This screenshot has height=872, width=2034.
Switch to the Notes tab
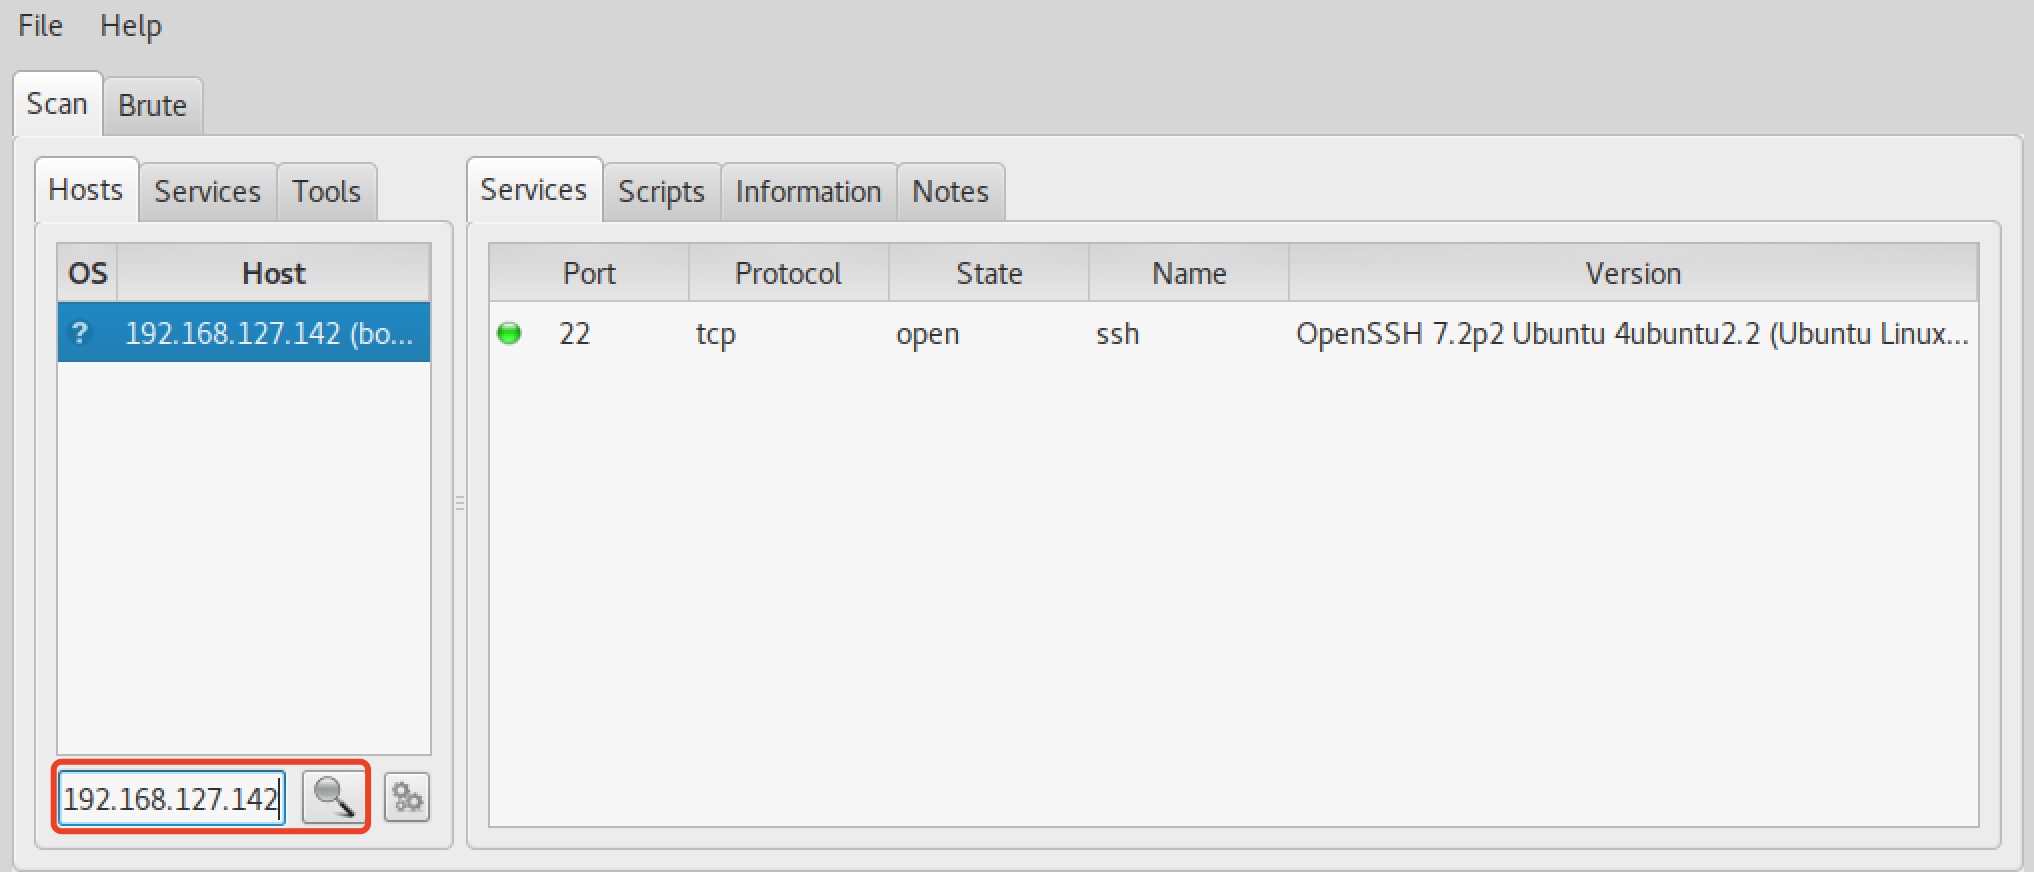pos(950,192)
